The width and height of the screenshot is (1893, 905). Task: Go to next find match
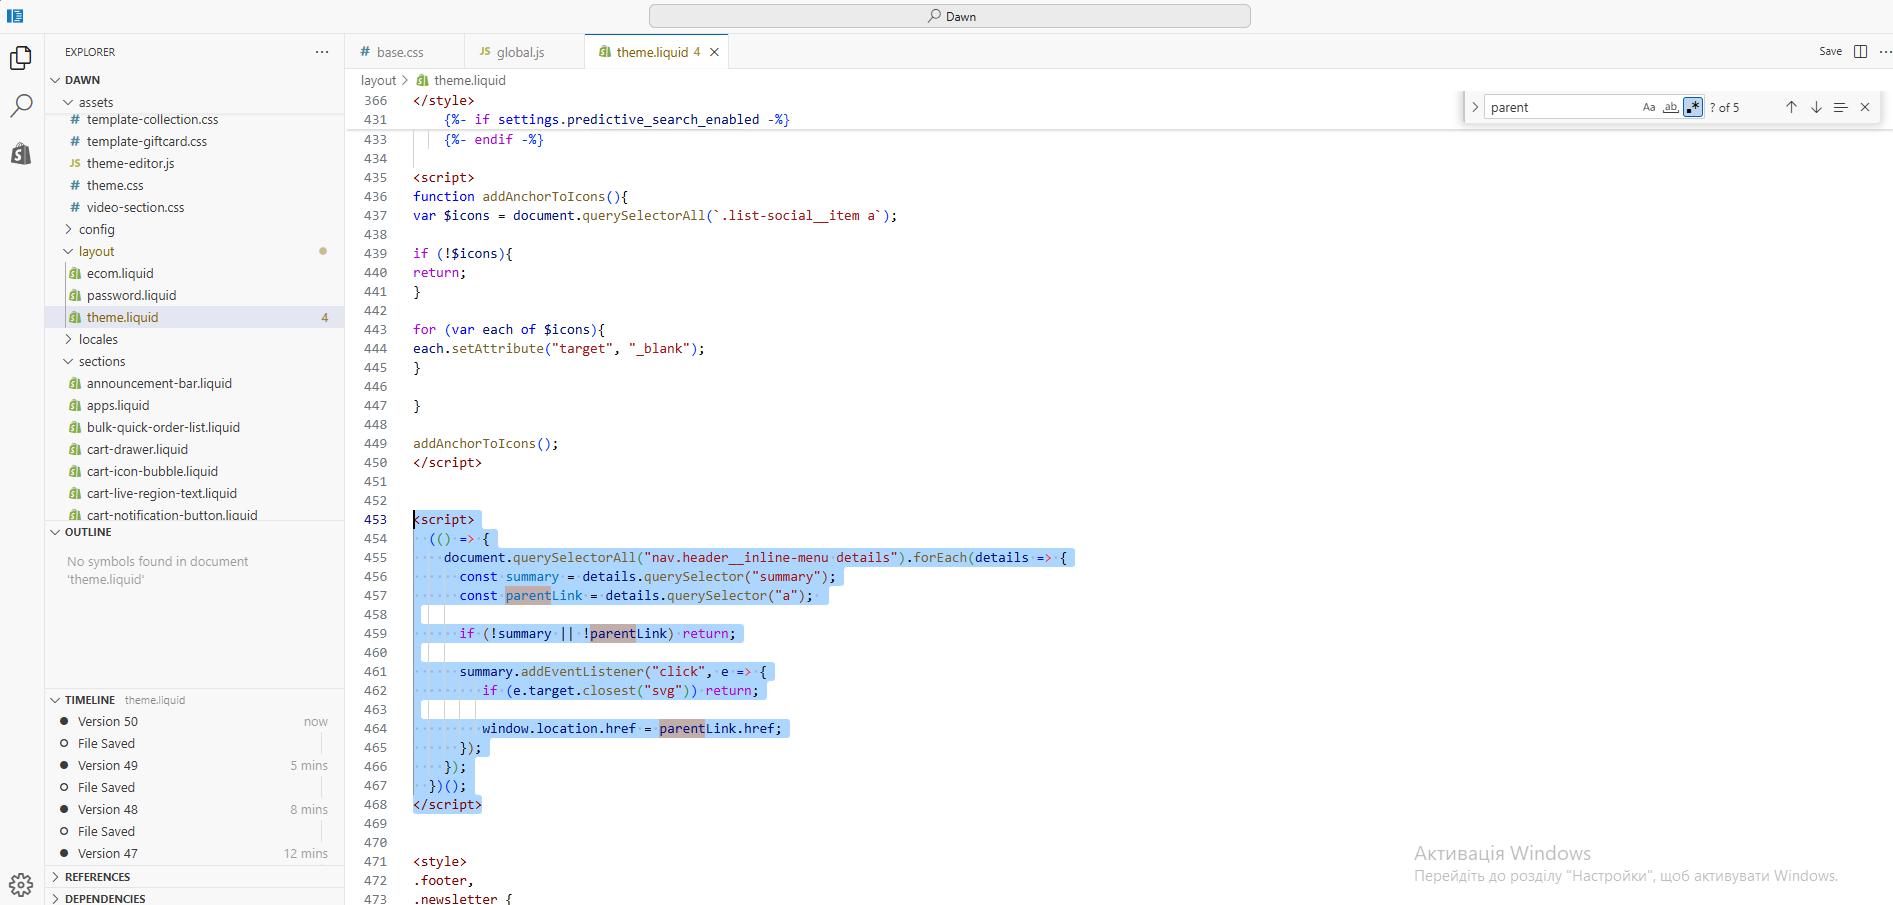(x=1816, y=107)
